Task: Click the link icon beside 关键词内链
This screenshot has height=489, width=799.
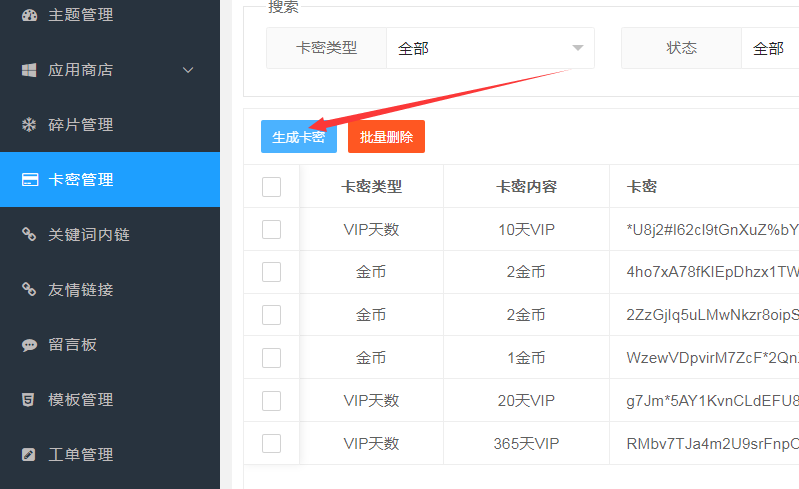Action: pos(29,235)
